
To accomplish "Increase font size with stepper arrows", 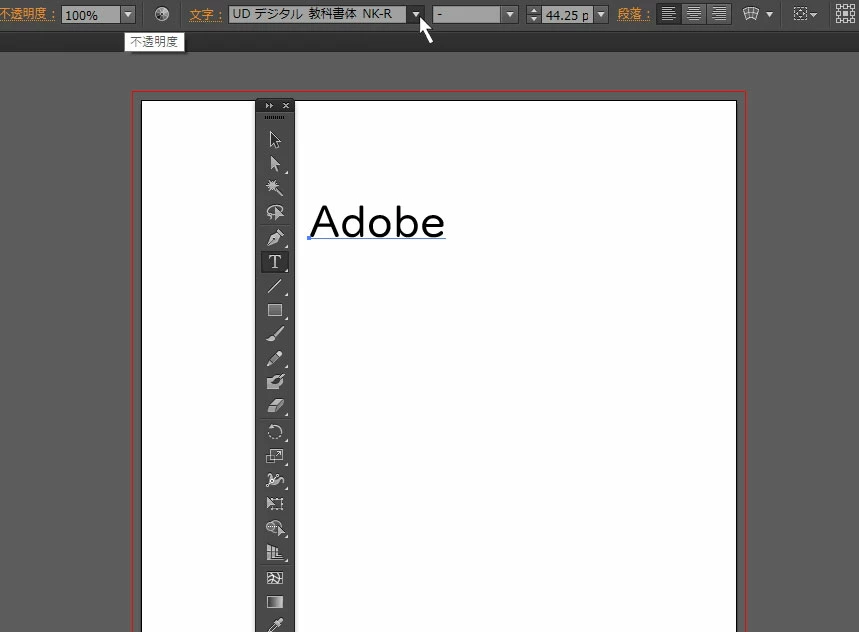I will [x=534, y=10].
